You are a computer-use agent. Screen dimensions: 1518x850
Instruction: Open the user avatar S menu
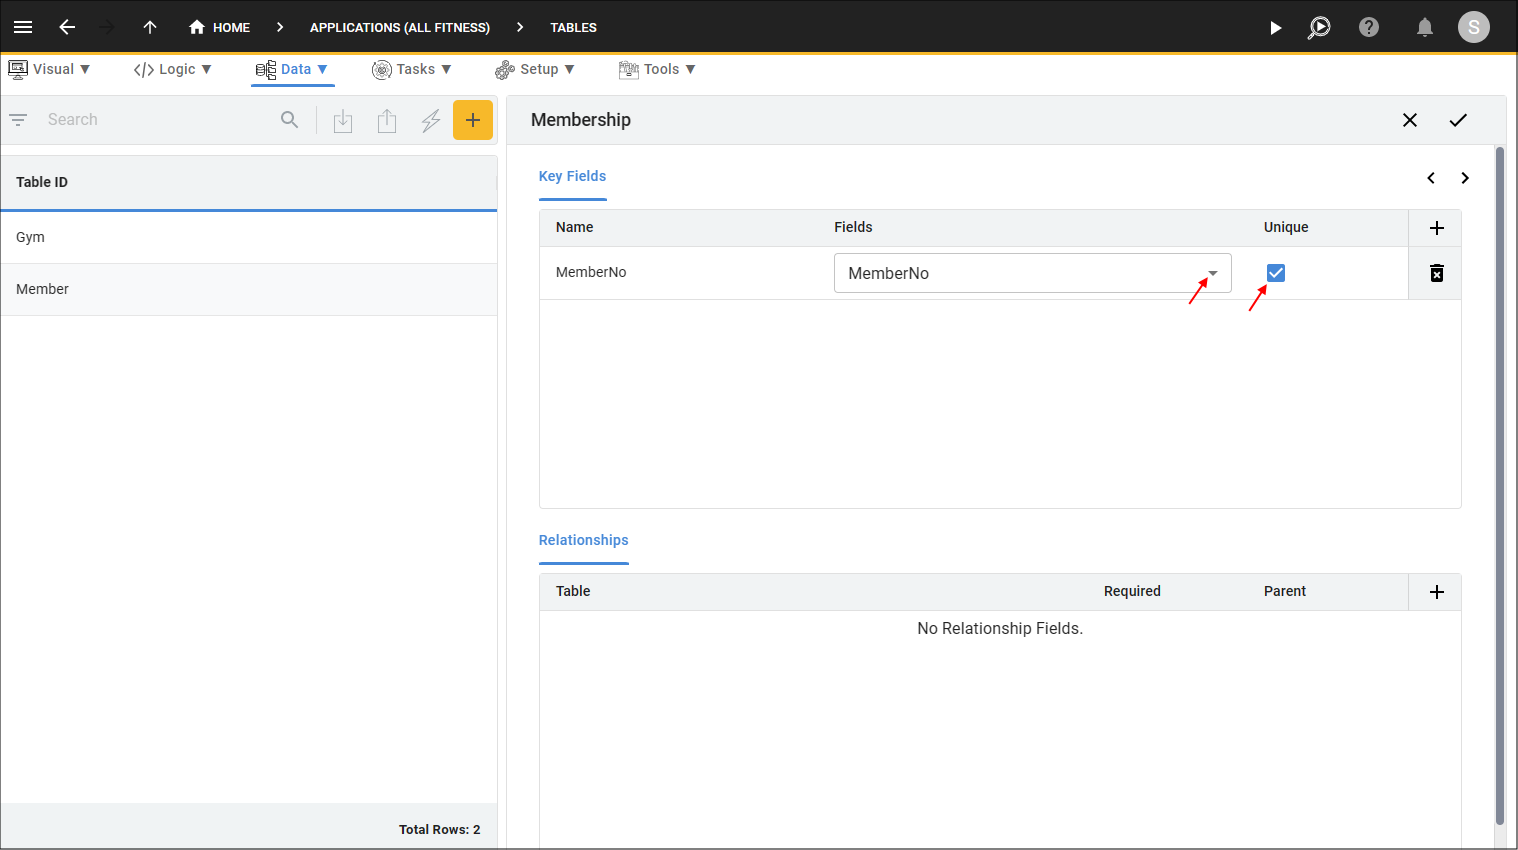1473,27
